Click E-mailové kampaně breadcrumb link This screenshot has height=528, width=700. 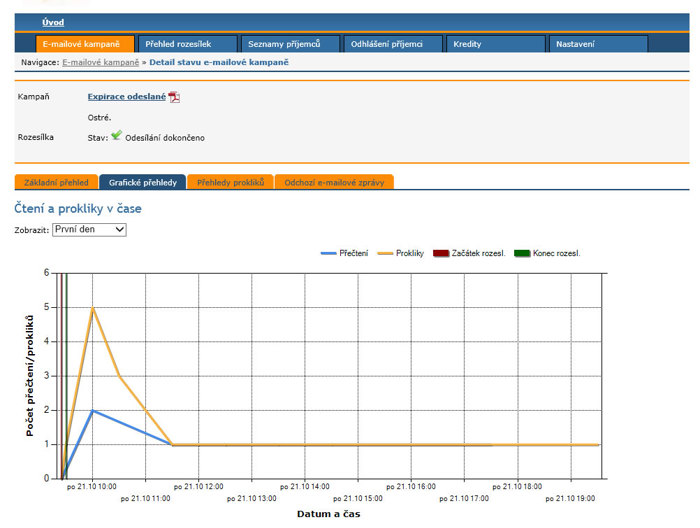point(101,62)
